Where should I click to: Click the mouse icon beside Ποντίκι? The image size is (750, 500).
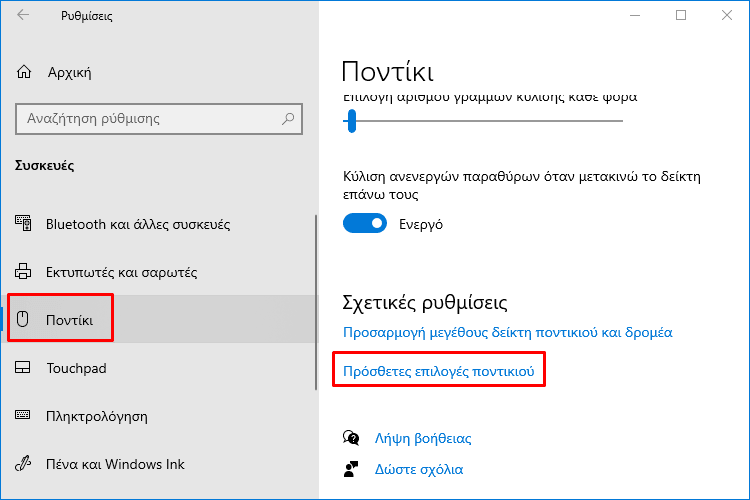(22, 319)
